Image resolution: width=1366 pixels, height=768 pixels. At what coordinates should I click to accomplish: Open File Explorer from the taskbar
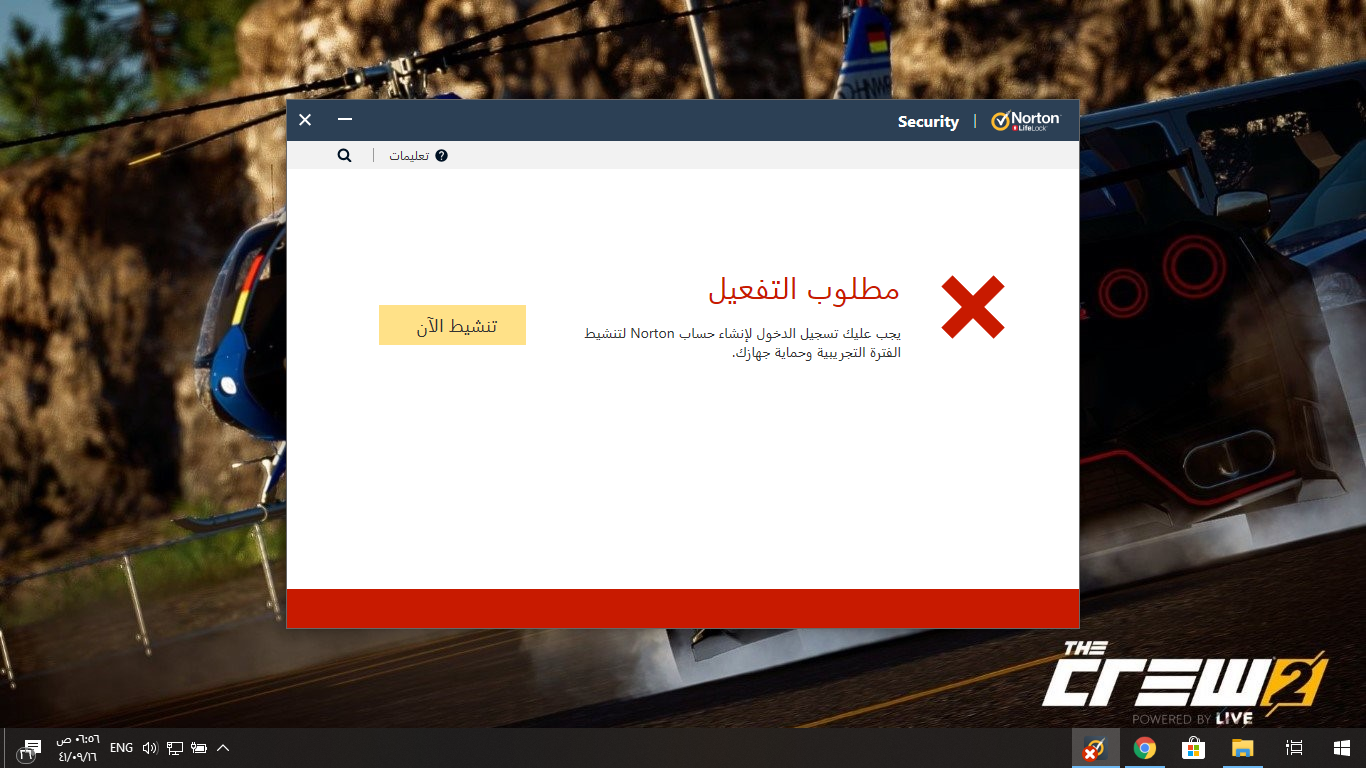(x=1242, y=748)
